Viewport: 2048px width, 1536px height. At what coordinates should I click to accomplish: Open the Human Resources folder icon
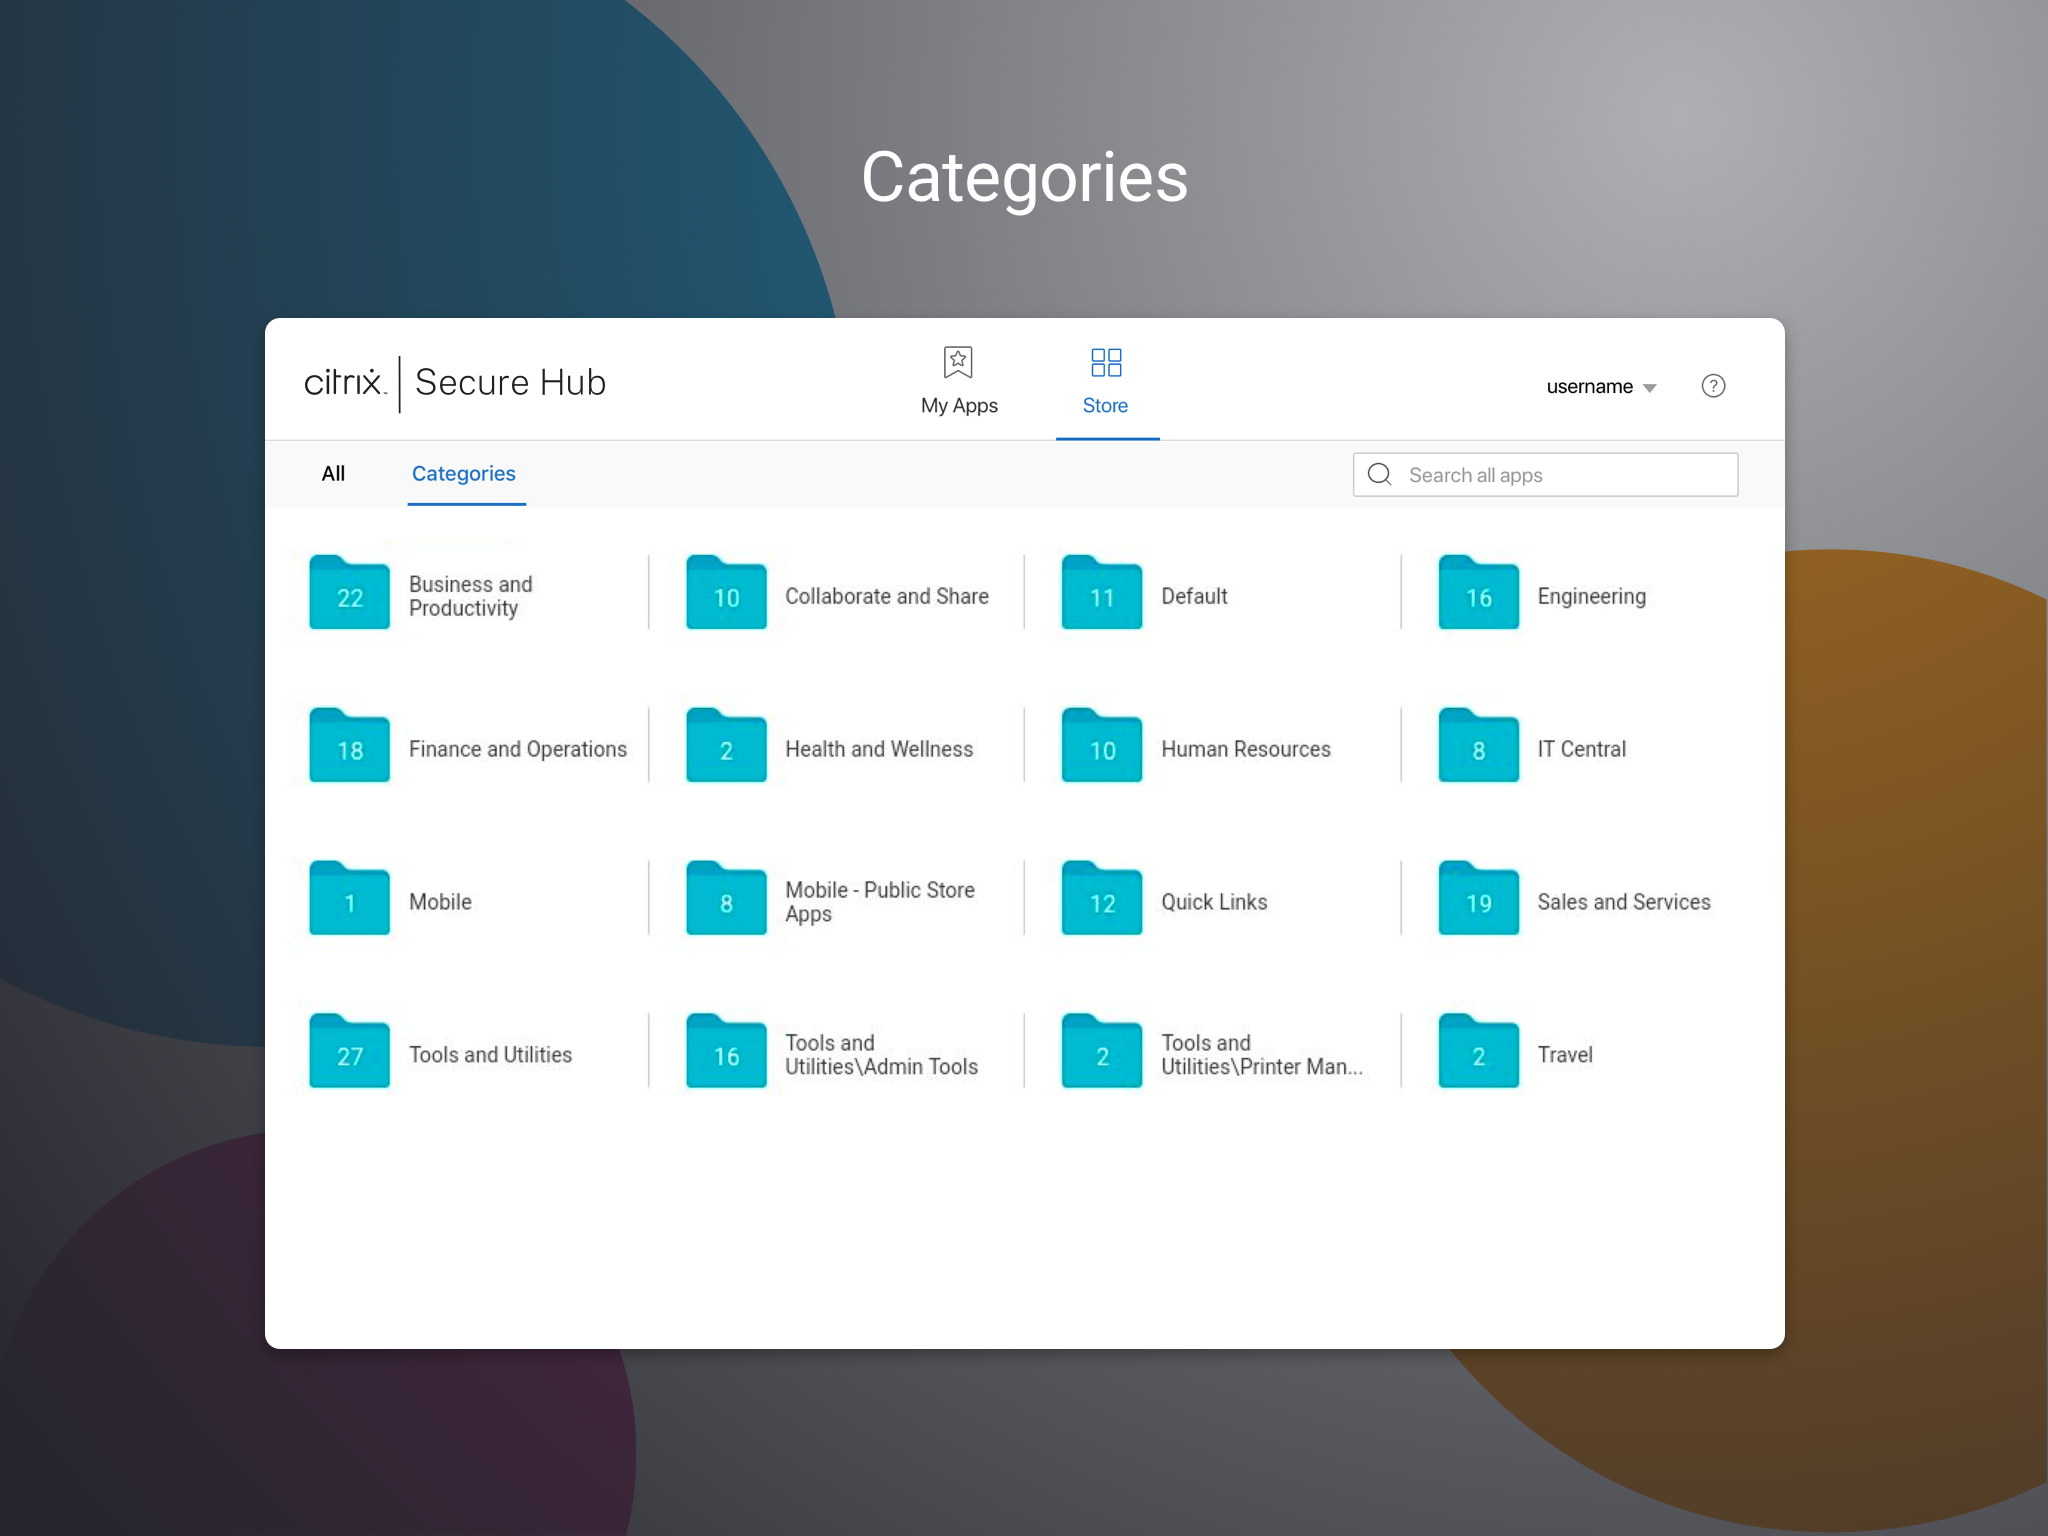coord(1102,745)
